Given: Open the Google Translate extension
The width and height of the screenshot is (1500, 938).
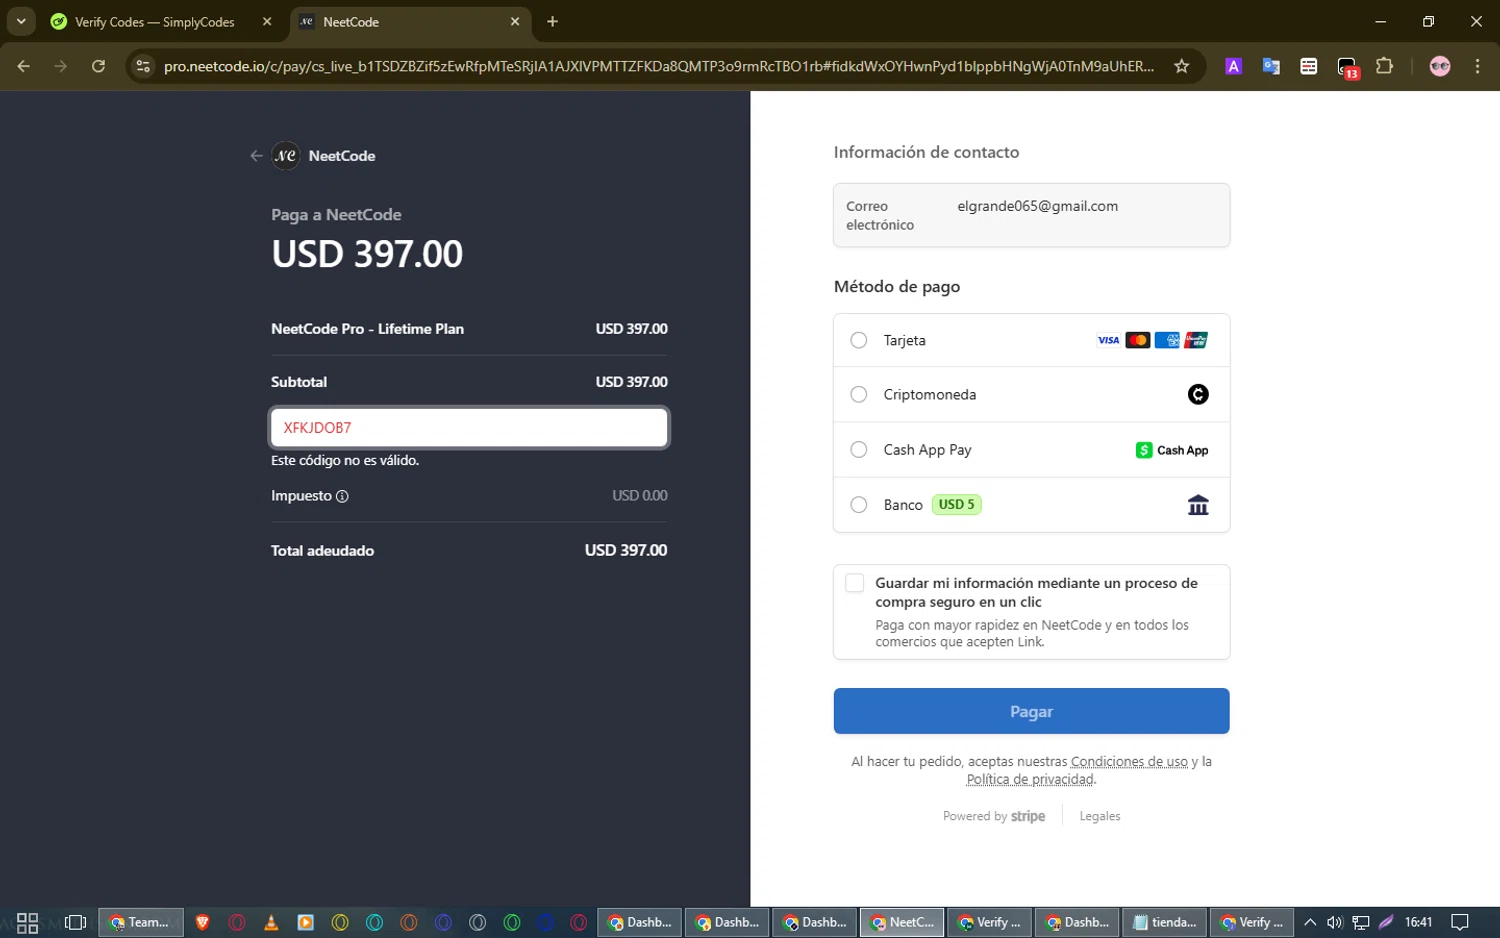Looking at the screenshot, I should click(1271, 66).
